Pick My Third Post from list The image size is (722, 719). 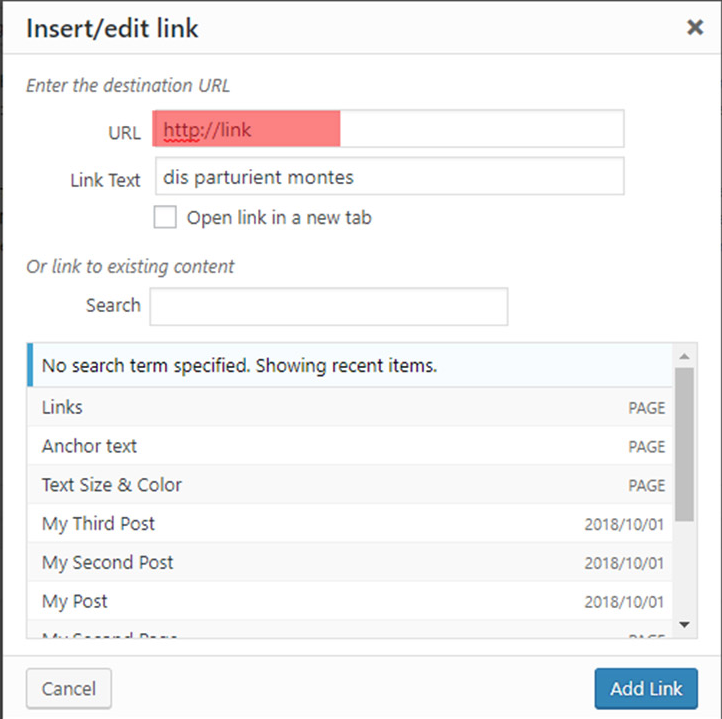pos(350,524)
